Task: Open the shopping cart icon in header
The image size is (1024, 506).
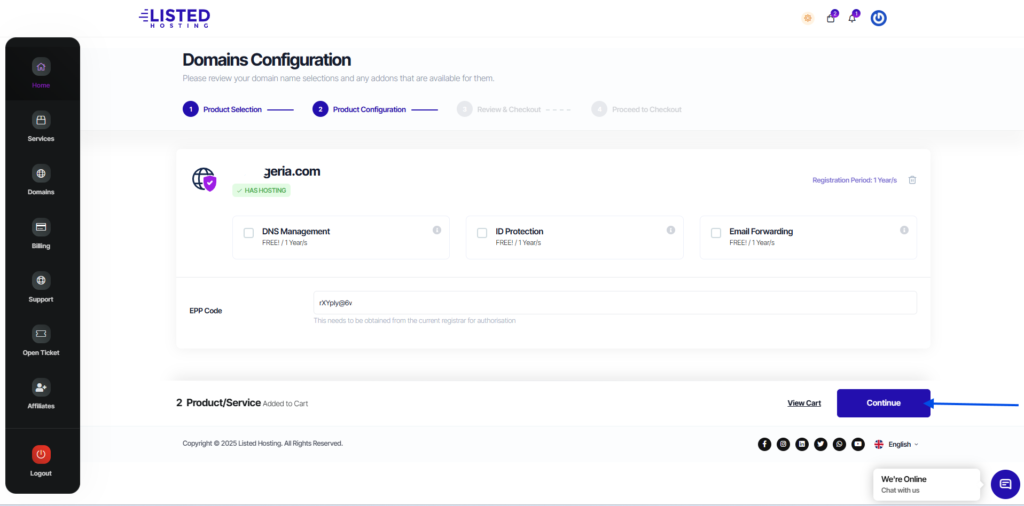Action: 830,18
